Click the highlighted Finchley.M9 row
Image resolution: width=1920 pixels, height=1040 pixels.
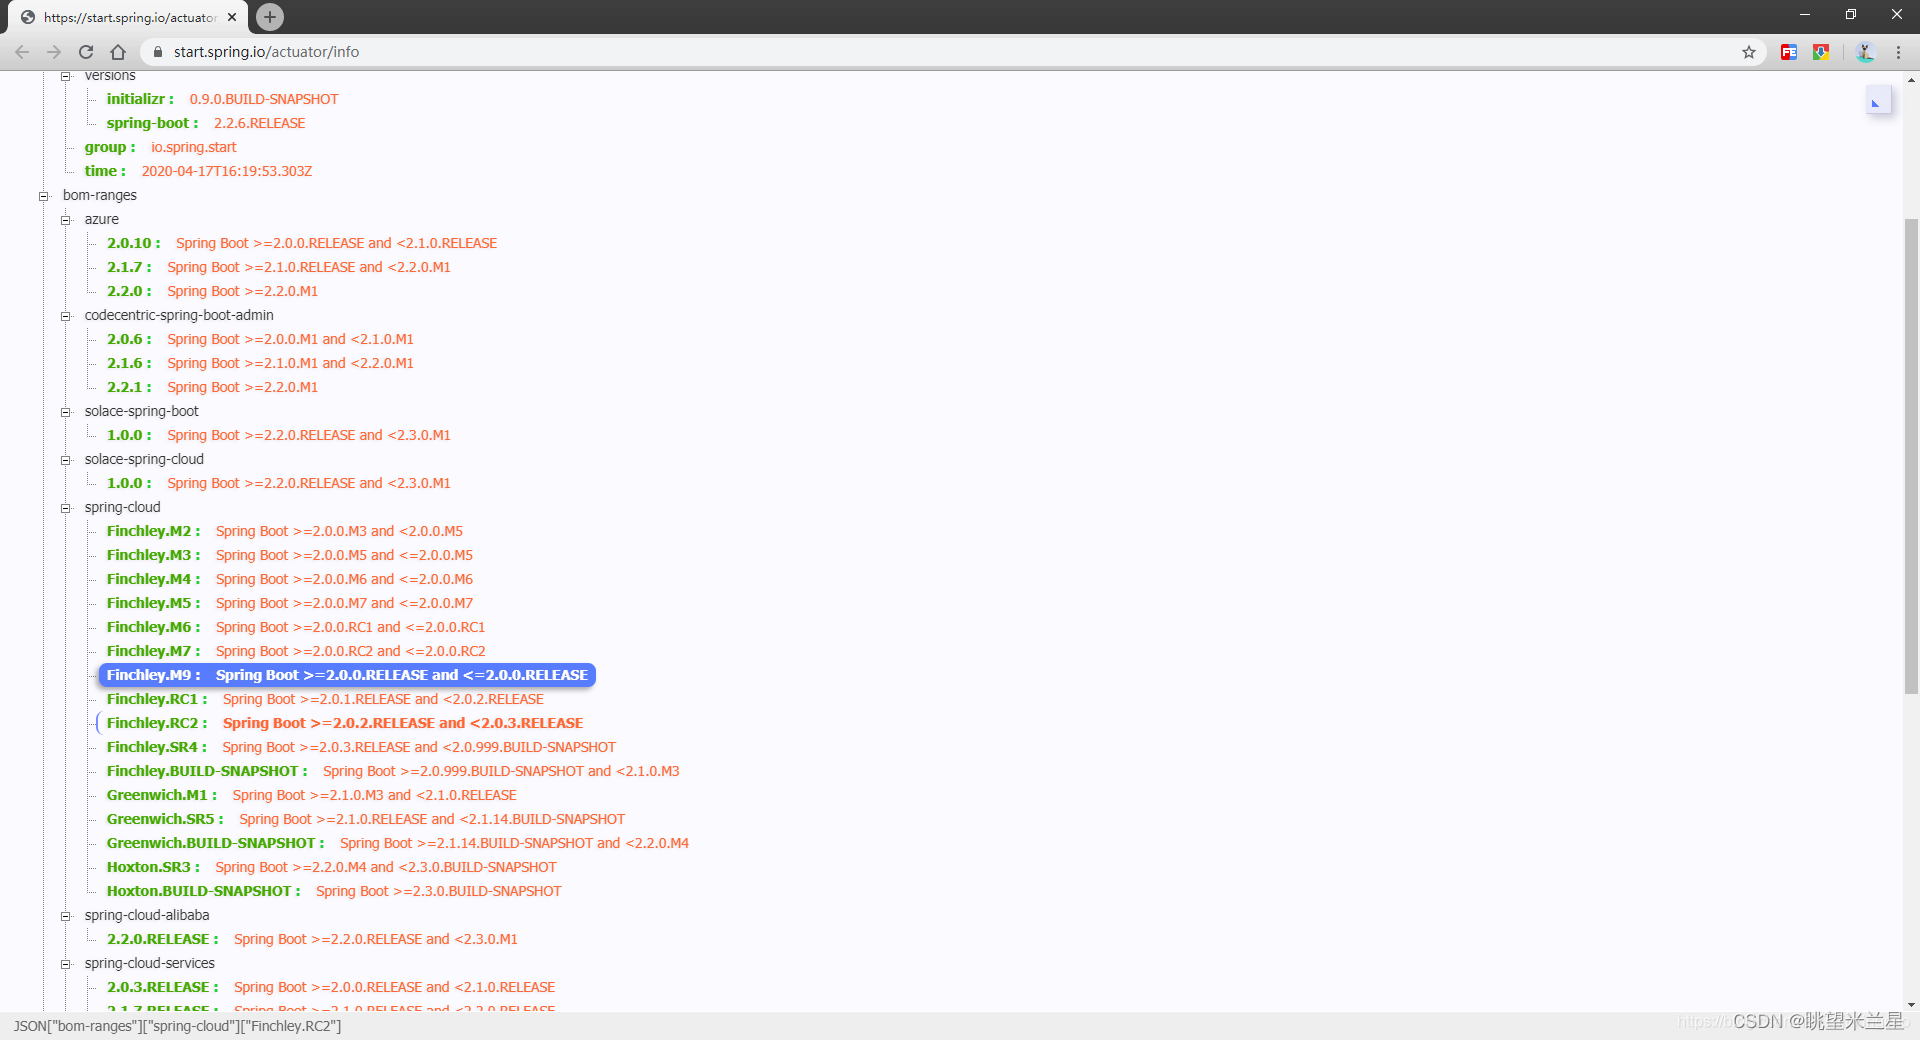347,675
